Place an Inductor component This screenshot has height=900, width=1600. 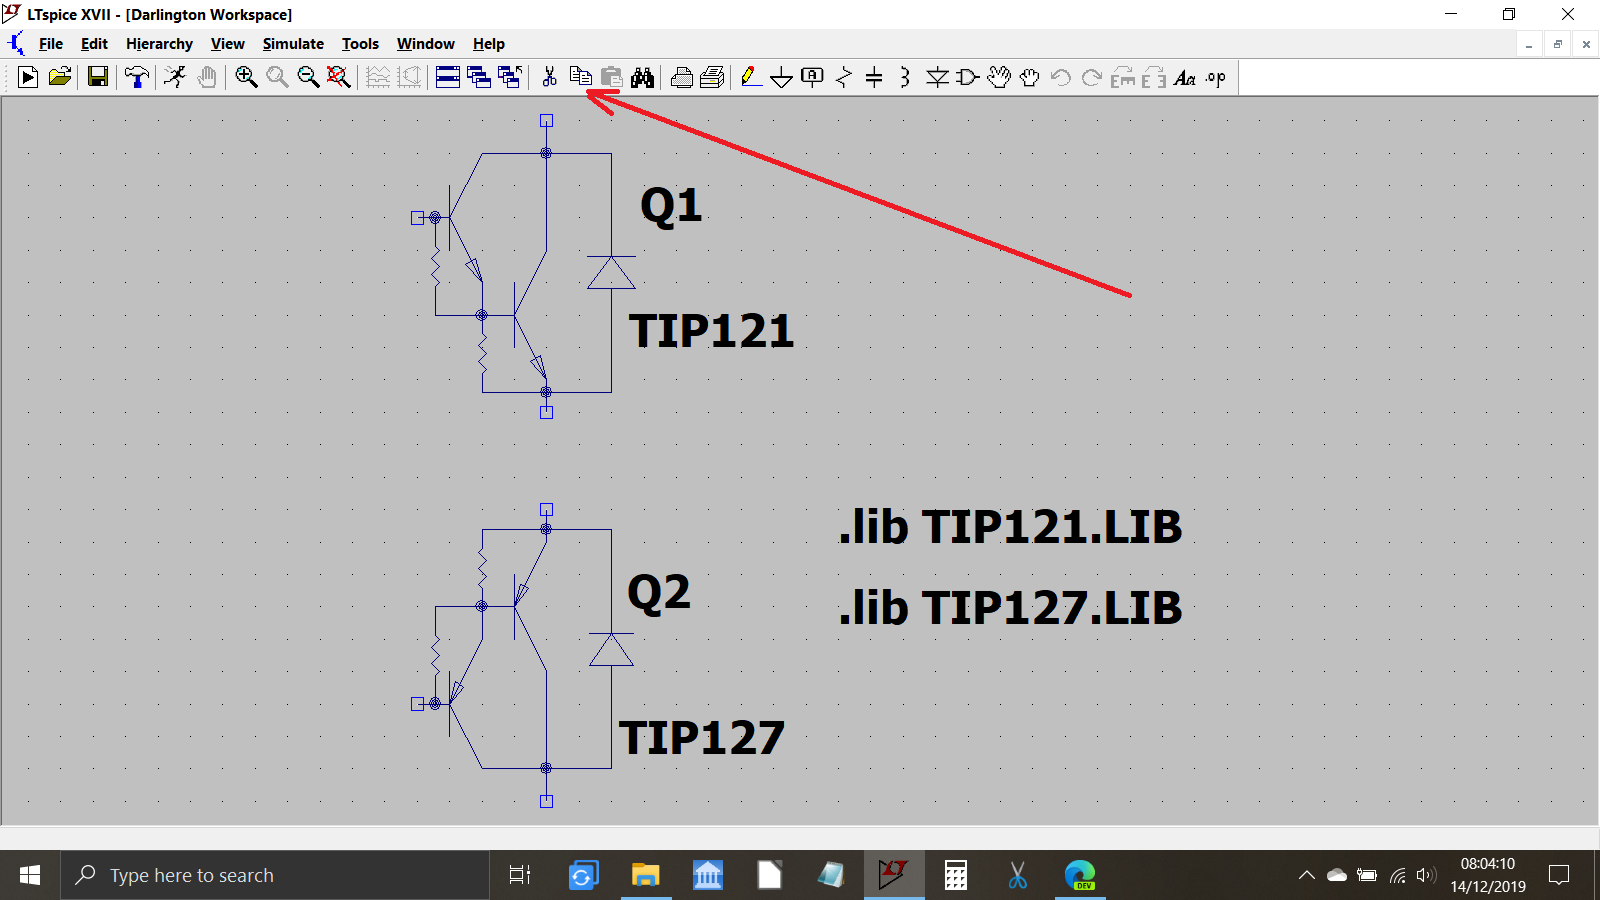905,77
